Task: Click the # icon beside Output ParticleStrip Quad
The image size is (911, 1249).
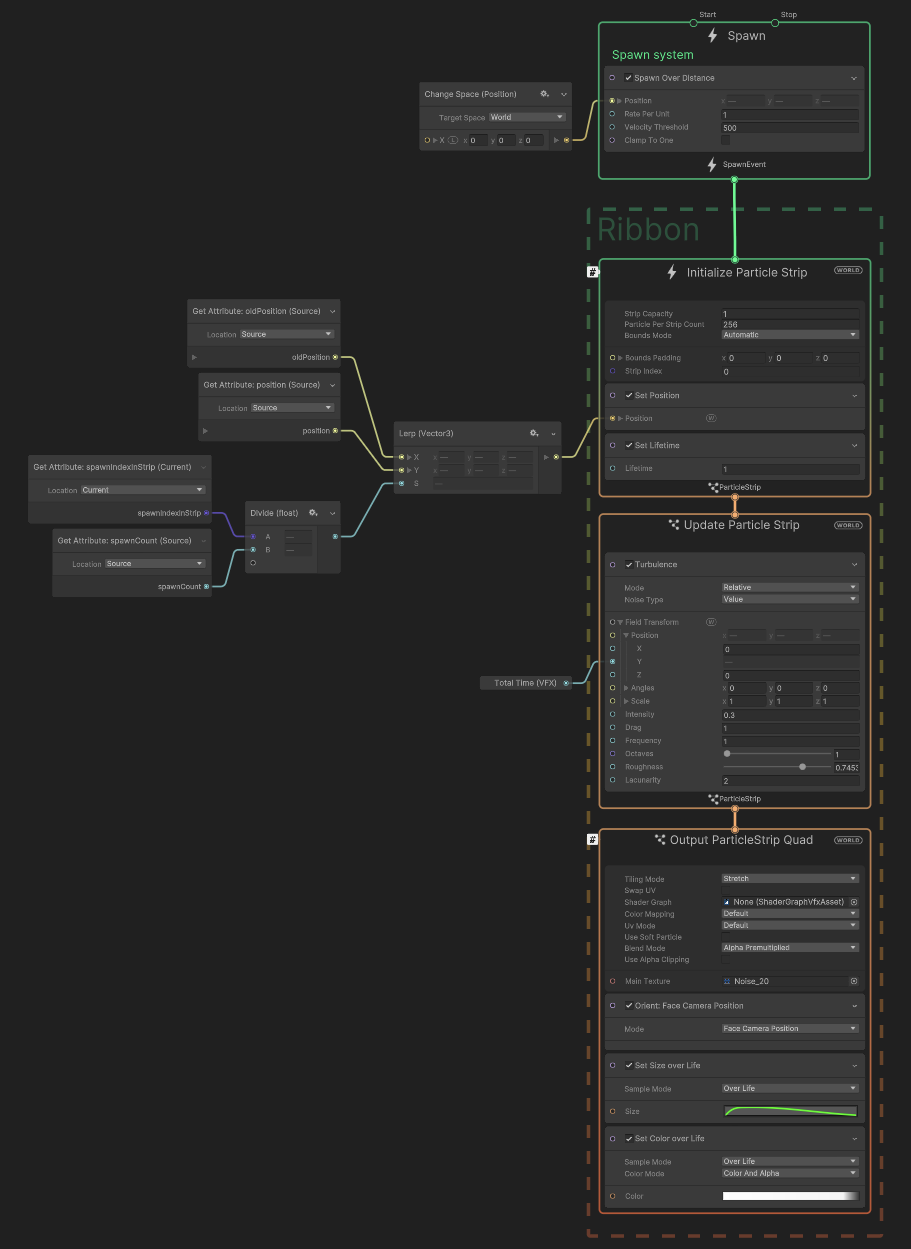Action: point(592,839)
